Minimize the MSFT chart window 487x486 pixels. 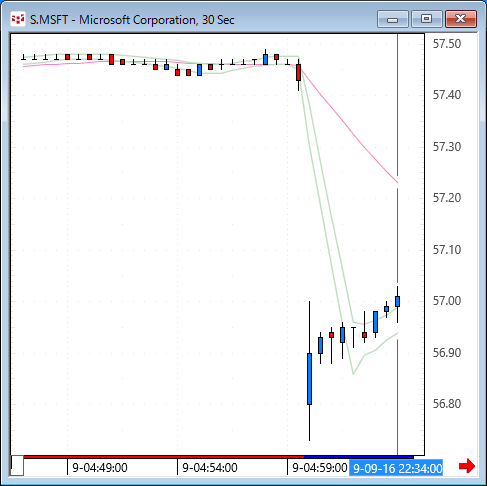coord(393,19)
